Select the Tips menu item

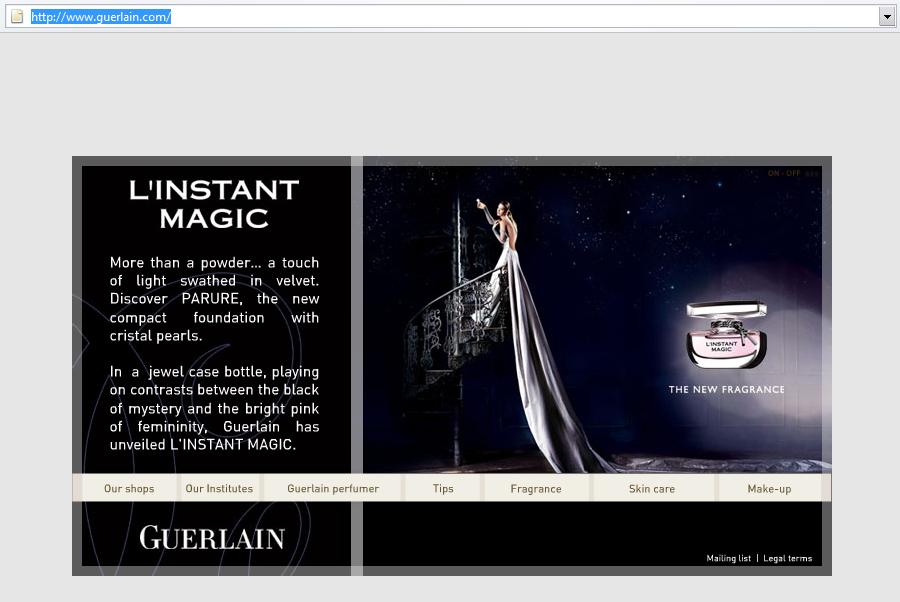(443, 488)
